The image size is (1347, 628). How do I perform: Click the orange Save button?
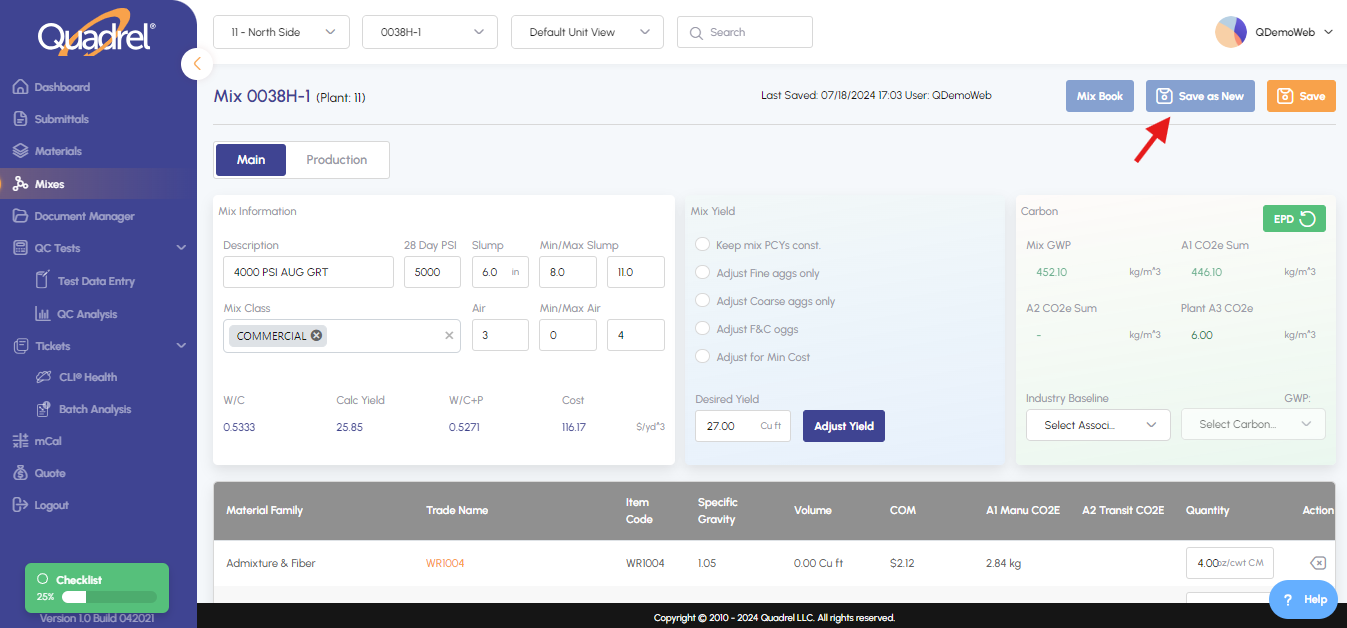pyautogui.click(x=1301, y=96)
